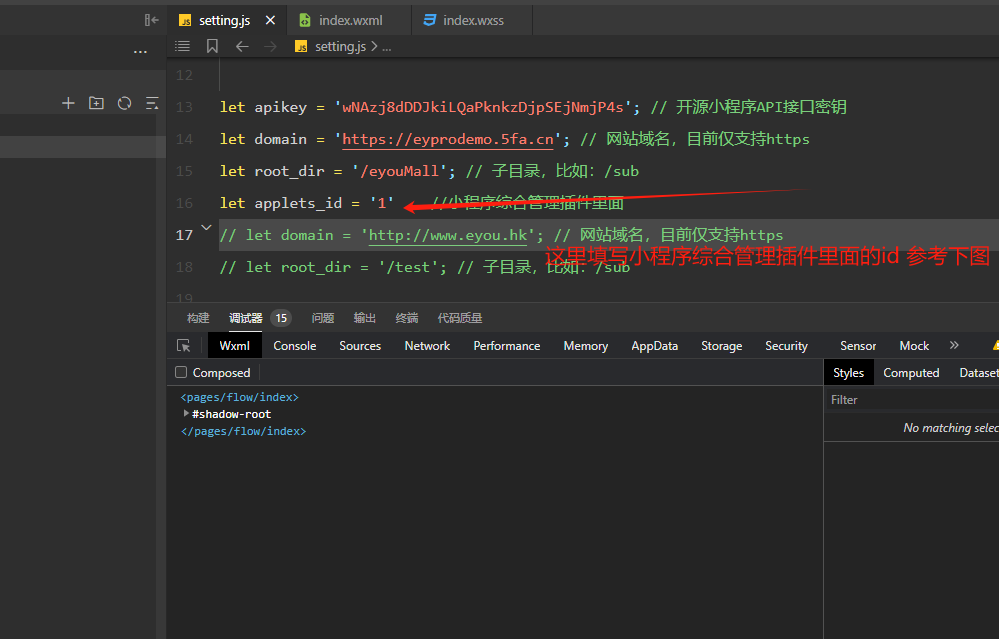Select the closing pages/flow/index tag

pyautogui.click(x=243, y=431)
